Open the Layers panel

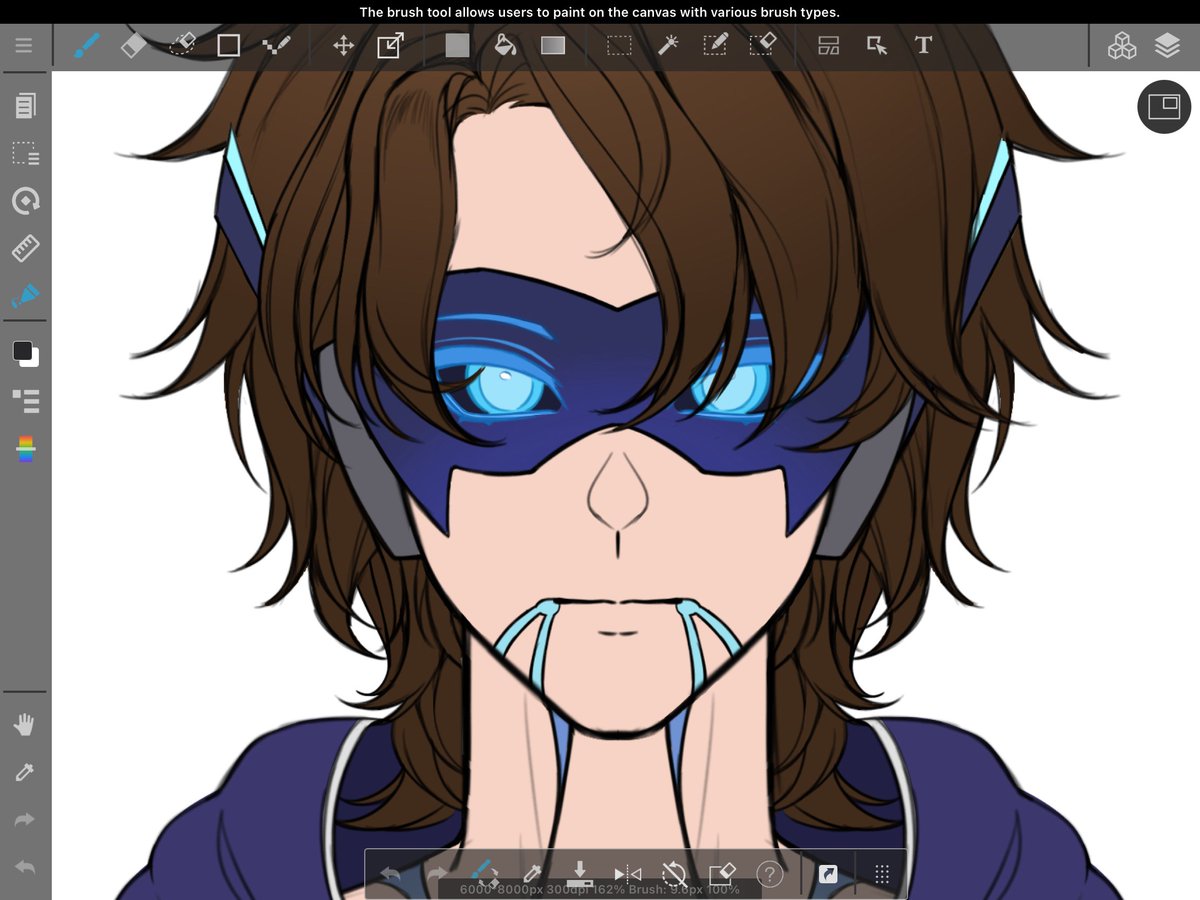(x=1167, y=46)
